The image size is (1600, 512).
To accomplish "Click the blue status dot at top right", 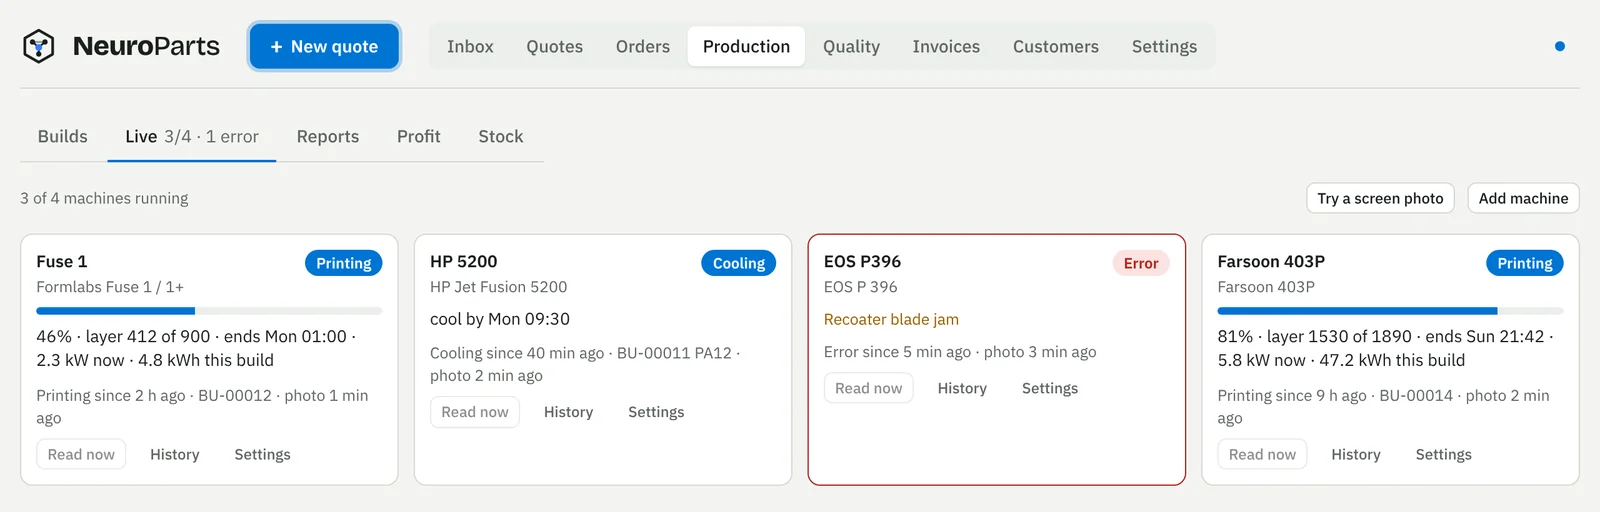I will [x=1559, y=46].
